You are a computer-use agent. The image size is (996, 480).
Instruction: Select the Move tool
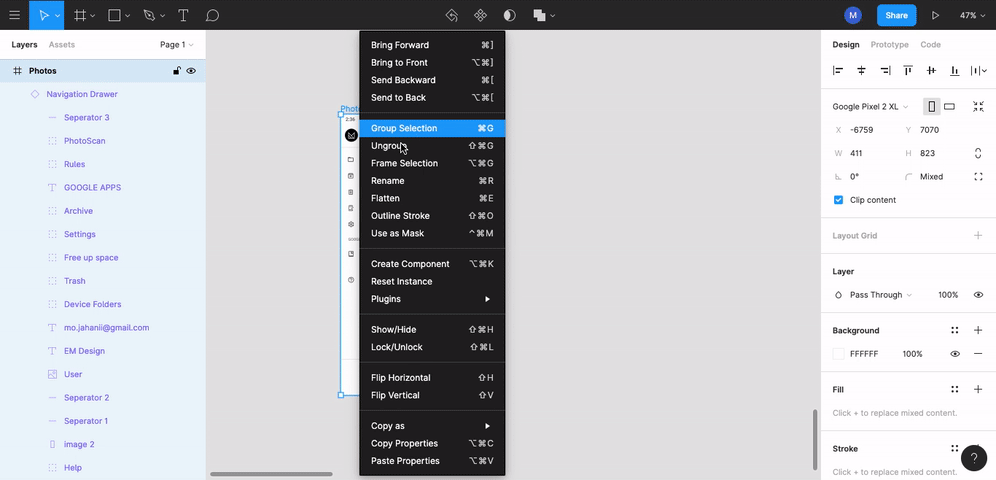(43, 15)
